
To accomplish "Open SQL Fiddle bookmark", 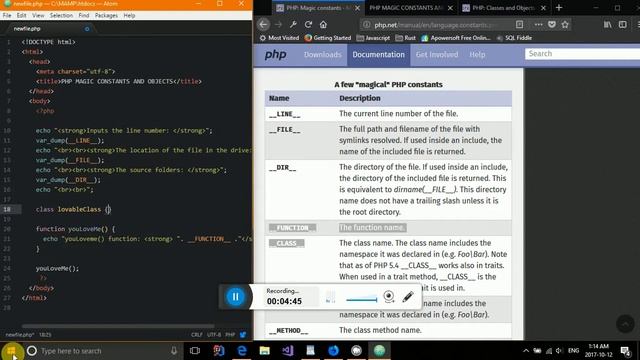I will [x=514, y=38].
